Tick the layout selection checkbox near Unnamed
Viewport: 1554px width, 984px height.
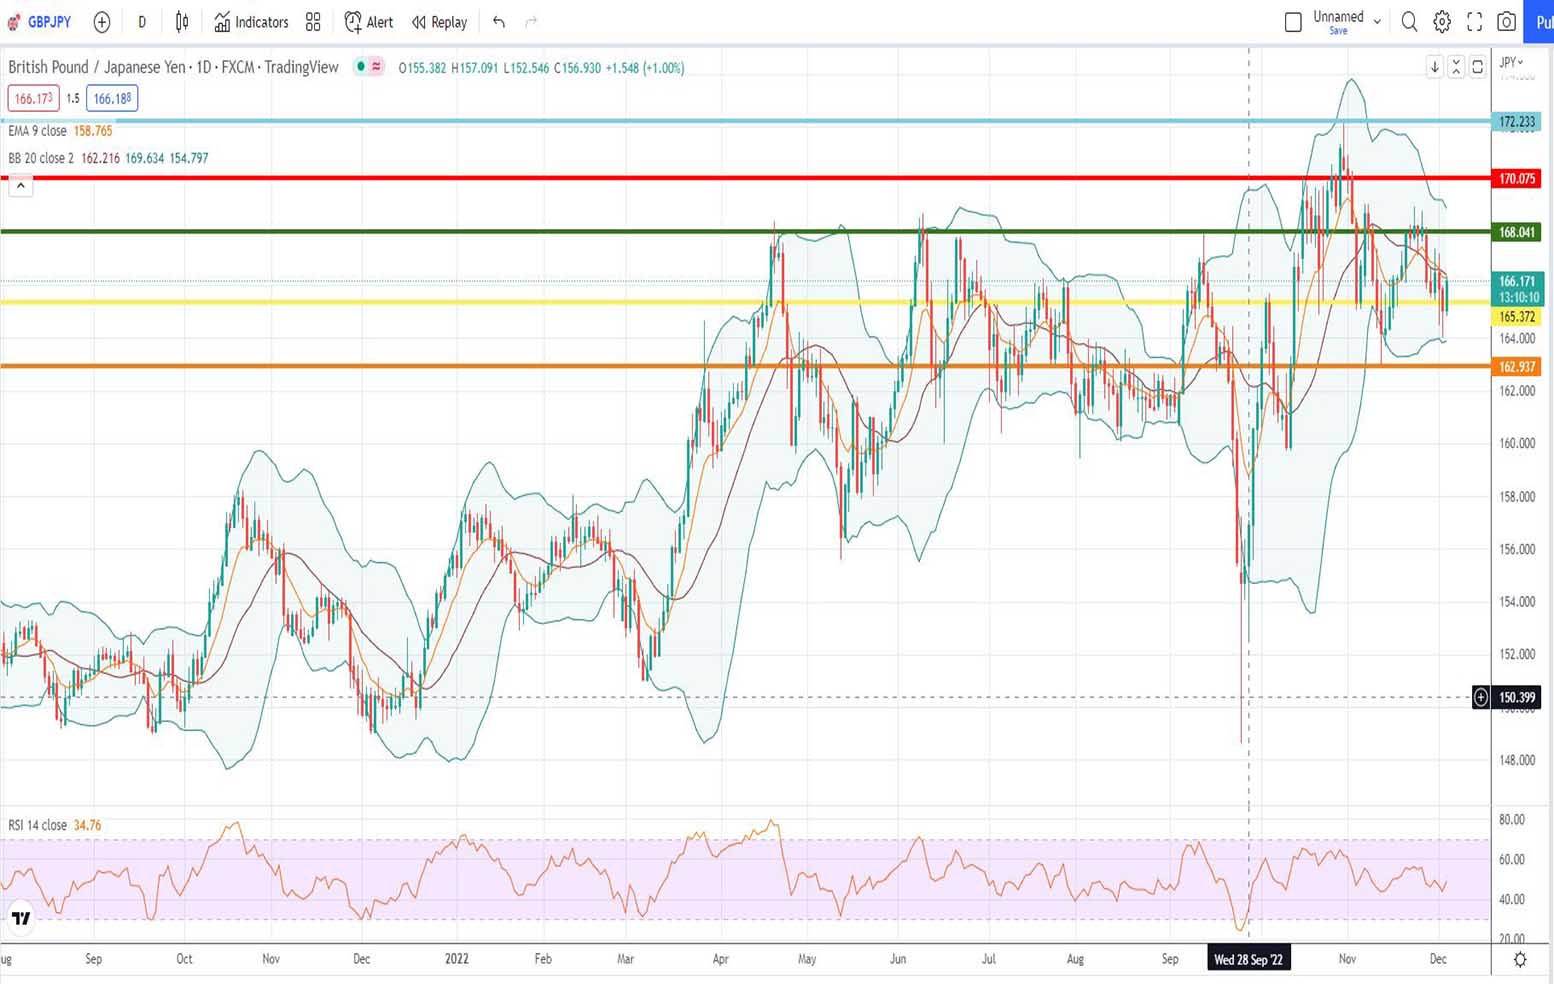point(1292,20)
